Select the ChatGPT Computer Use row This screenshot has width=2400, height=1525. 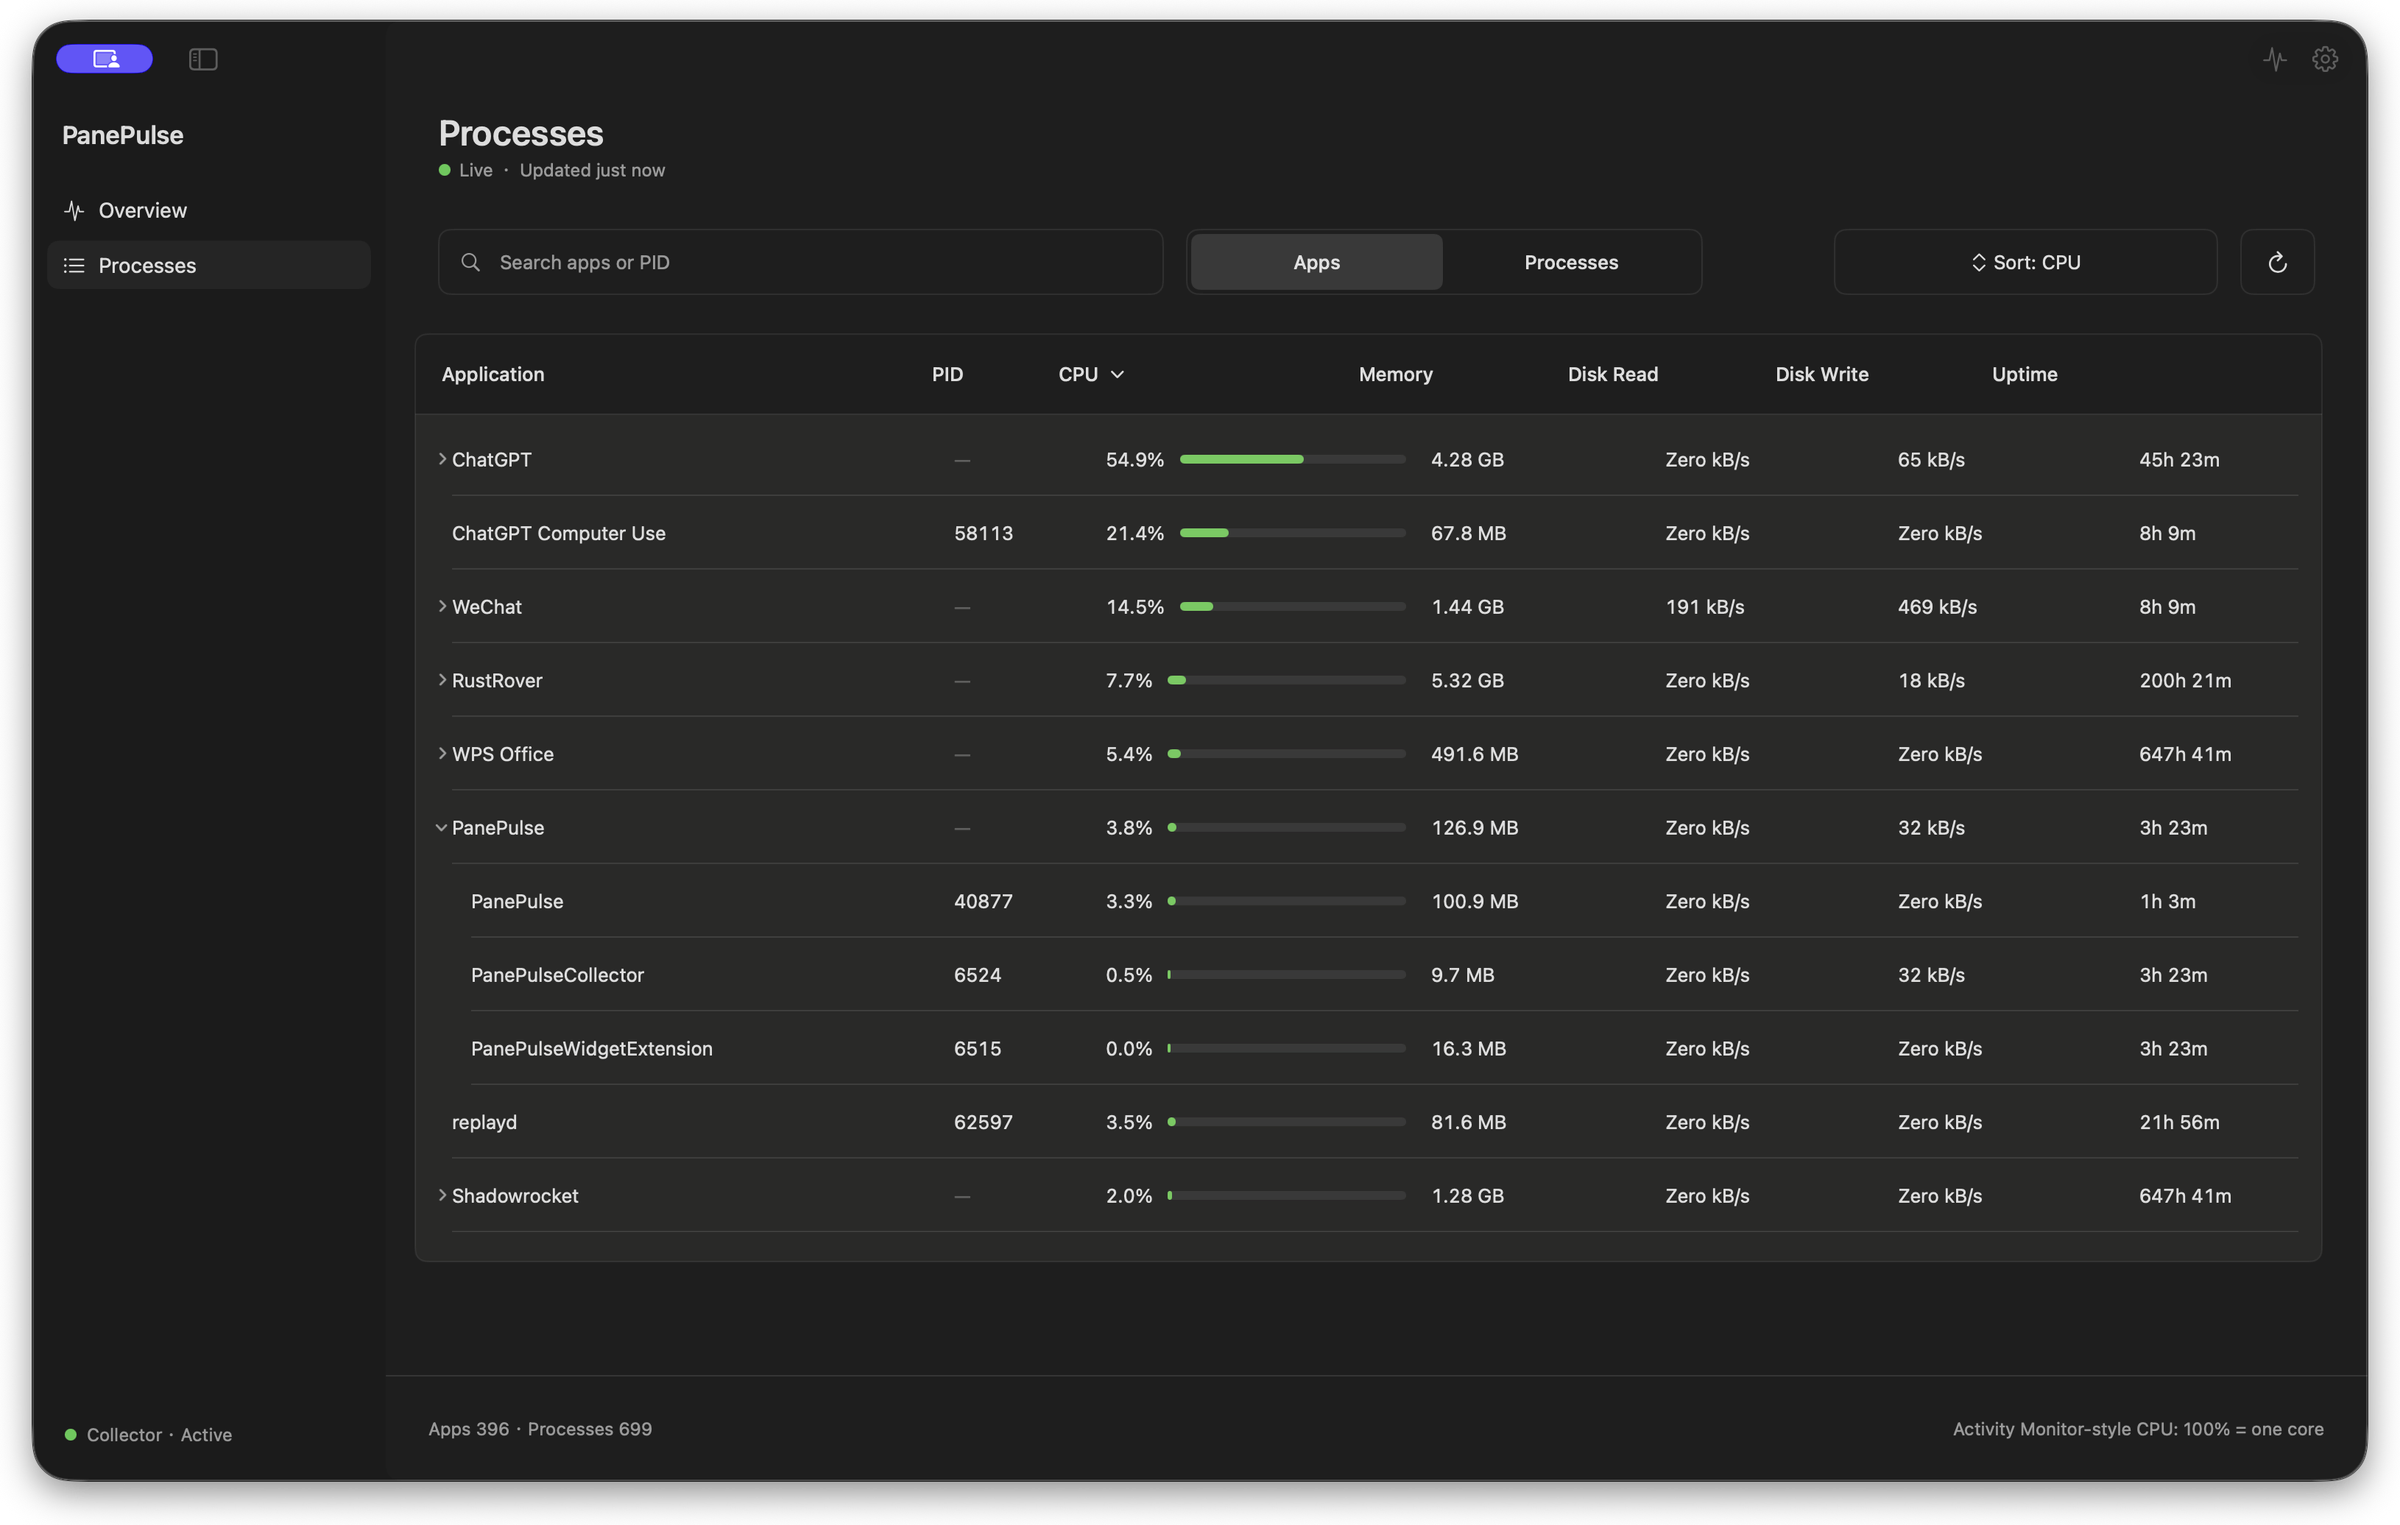1368,533
